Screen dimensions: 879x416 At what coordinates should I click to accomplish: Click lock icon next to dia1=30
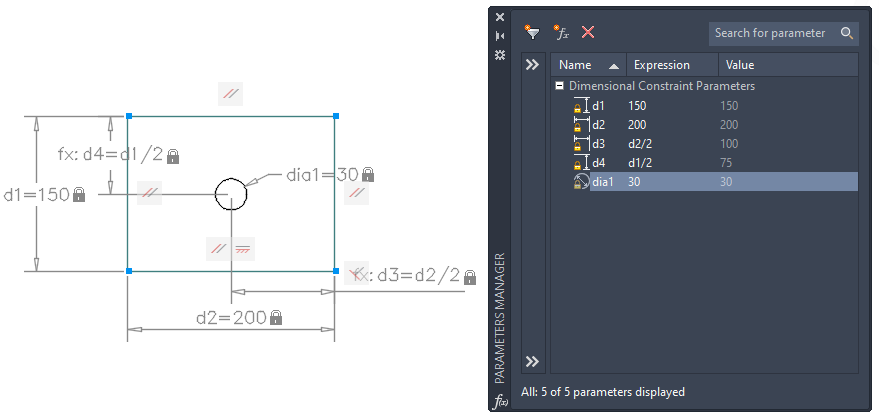tap(368, 174)
